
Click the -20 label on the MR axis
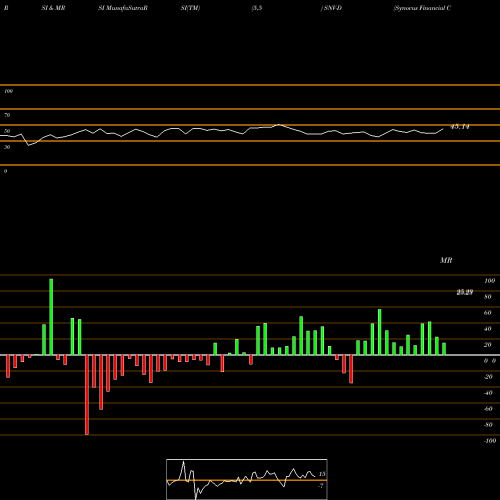(488, 377)
